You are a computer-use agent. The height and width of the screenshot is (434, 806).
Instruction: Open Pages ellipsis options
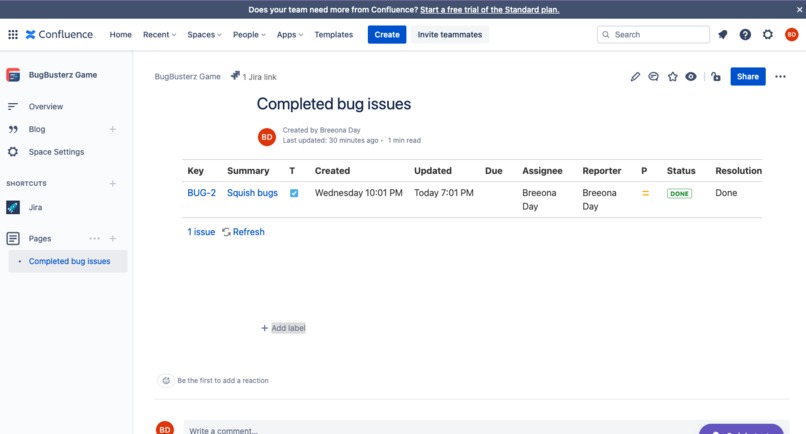95,239
